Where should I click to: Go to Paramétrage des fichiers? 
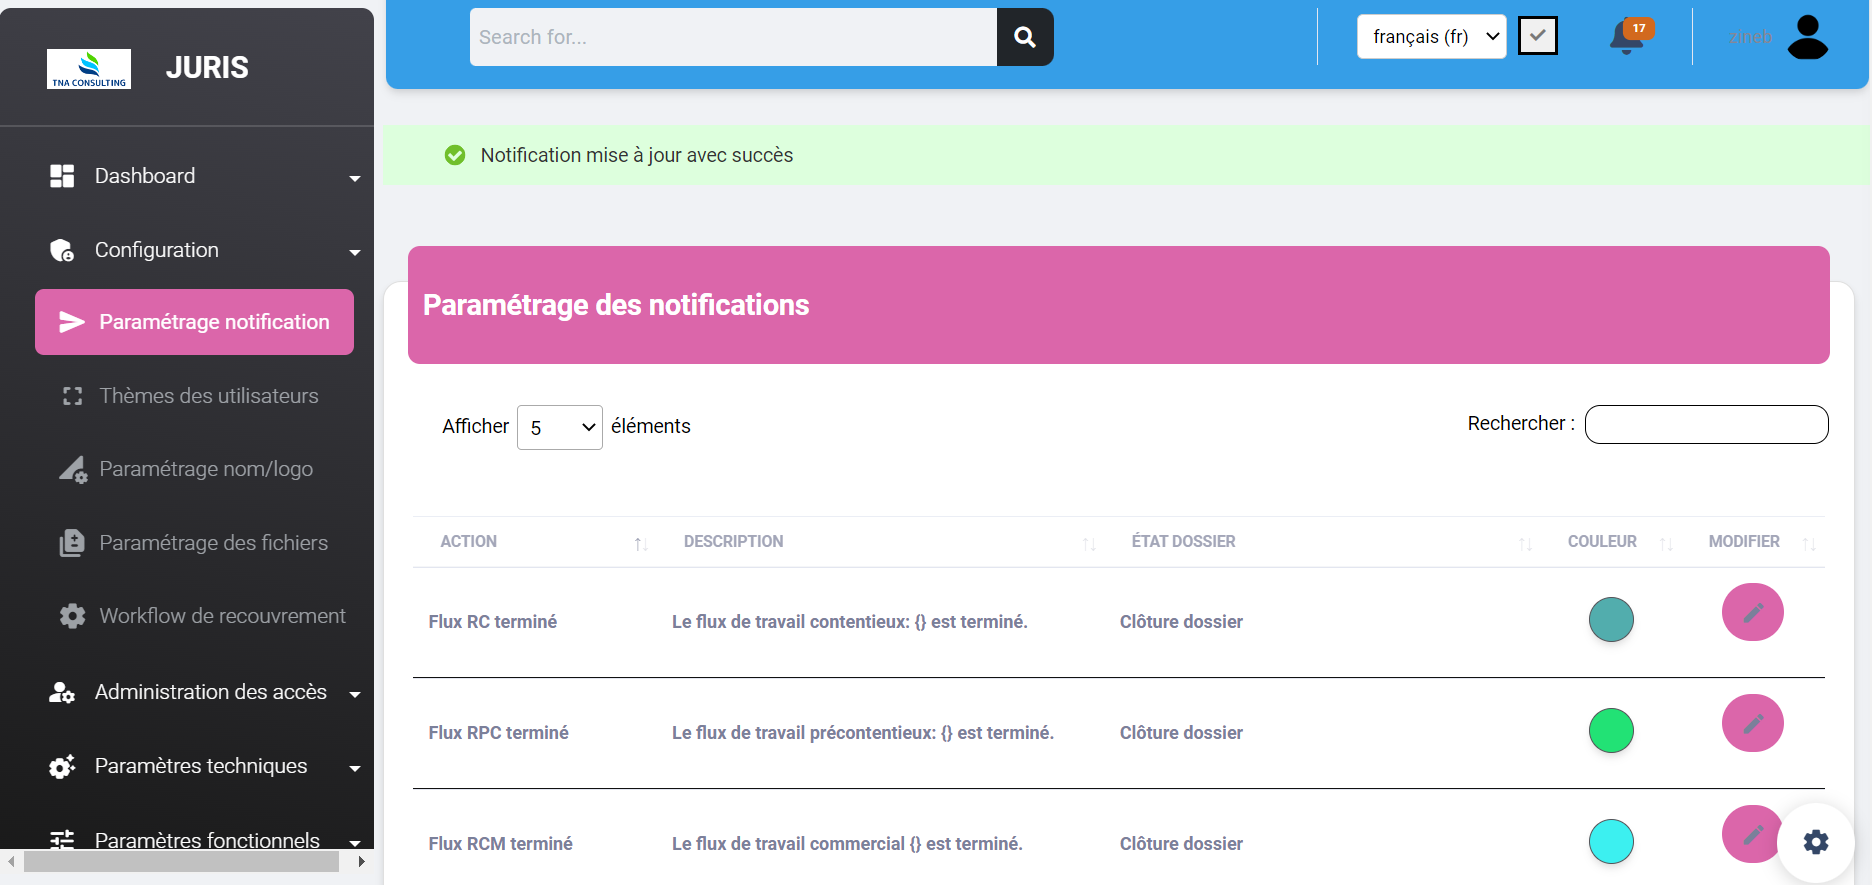213,543
